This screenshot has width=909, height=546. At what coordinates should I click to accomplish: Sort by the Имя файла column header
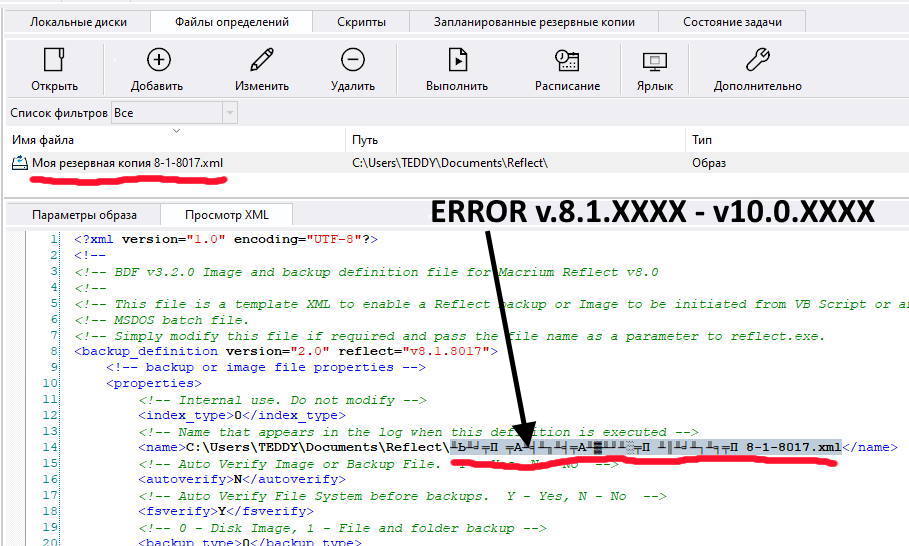pos(43,140)
